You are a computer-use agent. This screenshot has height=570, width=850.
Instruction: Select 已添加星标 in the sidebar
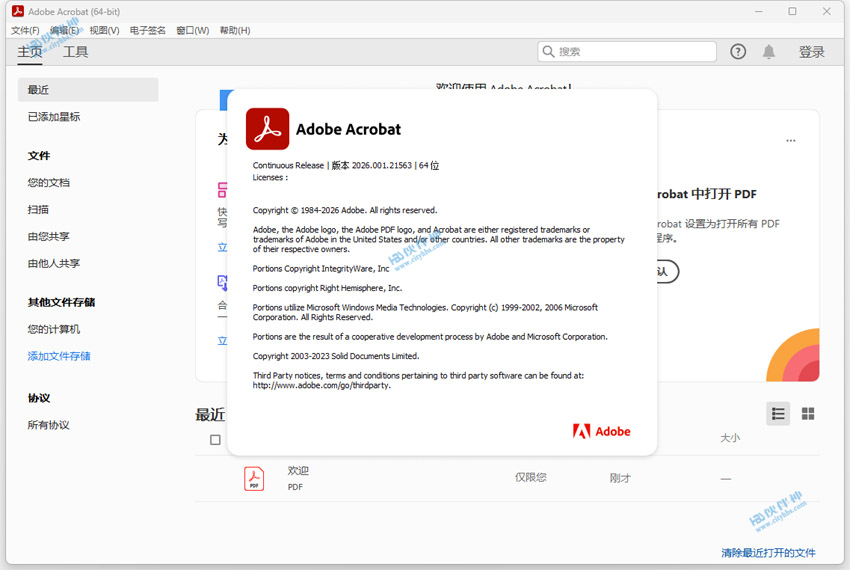(x=54, y=117)
